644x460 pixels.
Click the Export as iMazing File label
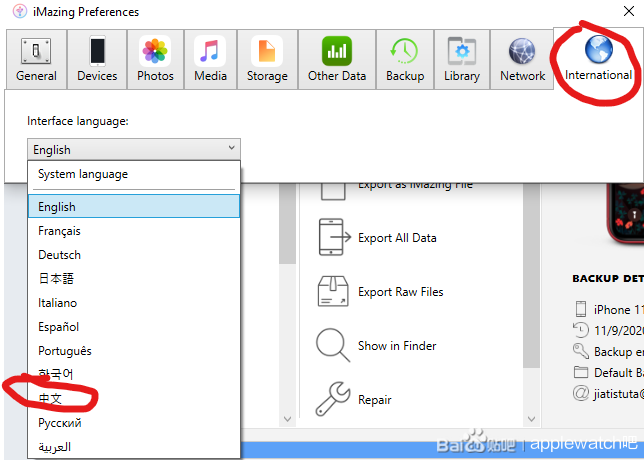[x=415, y=186]
